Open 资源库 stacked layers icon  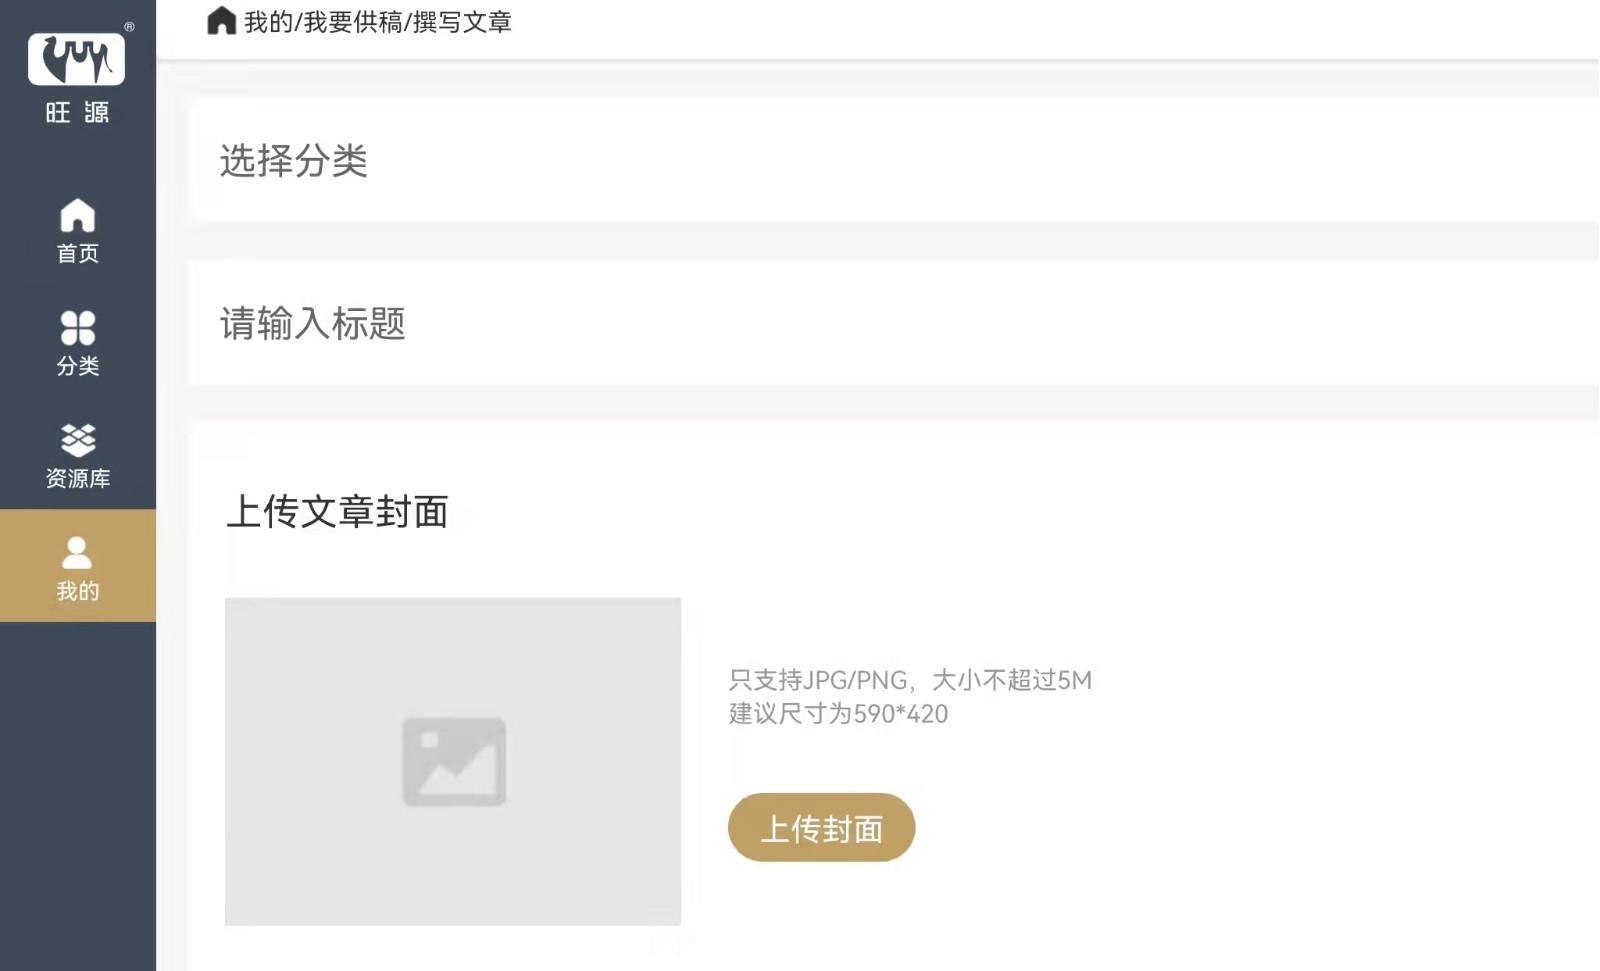(x=78, y=440)
